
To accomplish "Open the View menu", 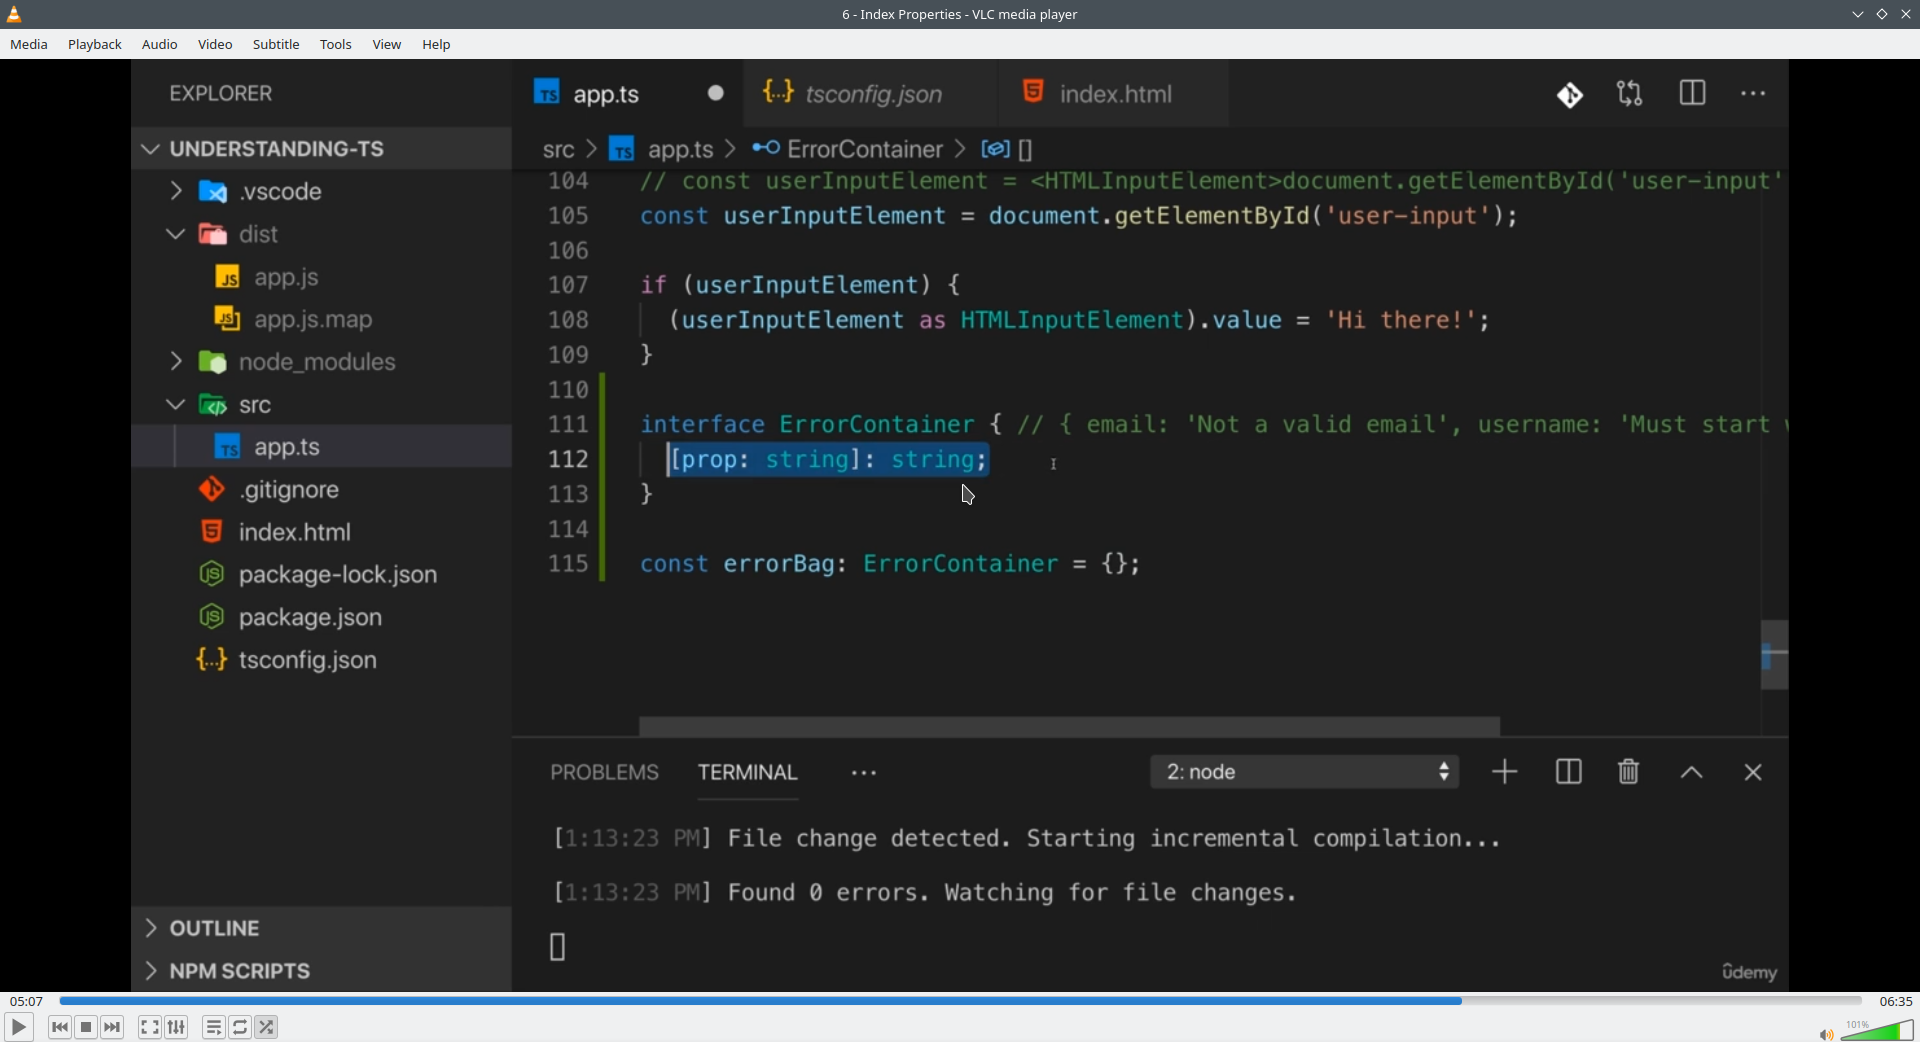I will [387, 45].
